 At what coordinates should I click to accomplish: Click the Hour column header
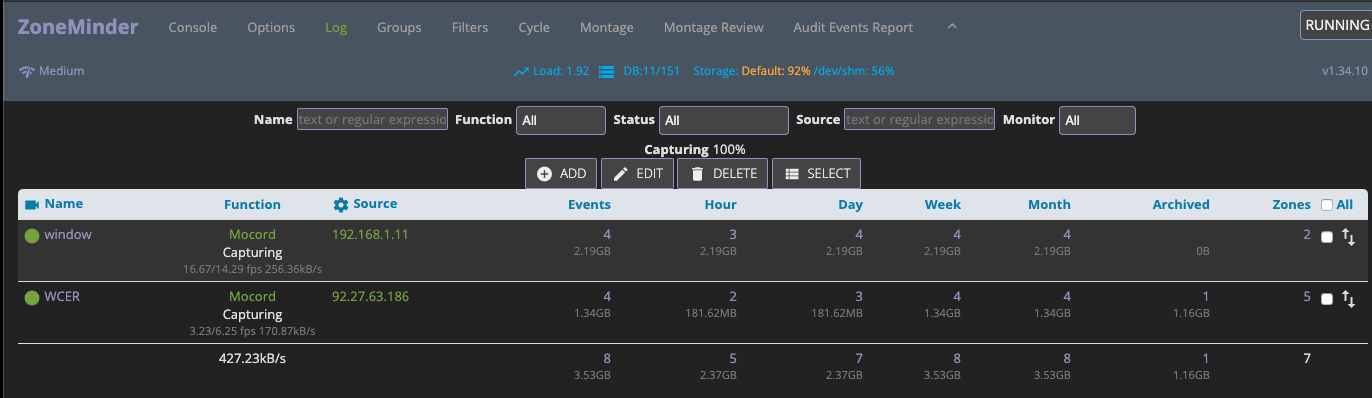(720, 204)
